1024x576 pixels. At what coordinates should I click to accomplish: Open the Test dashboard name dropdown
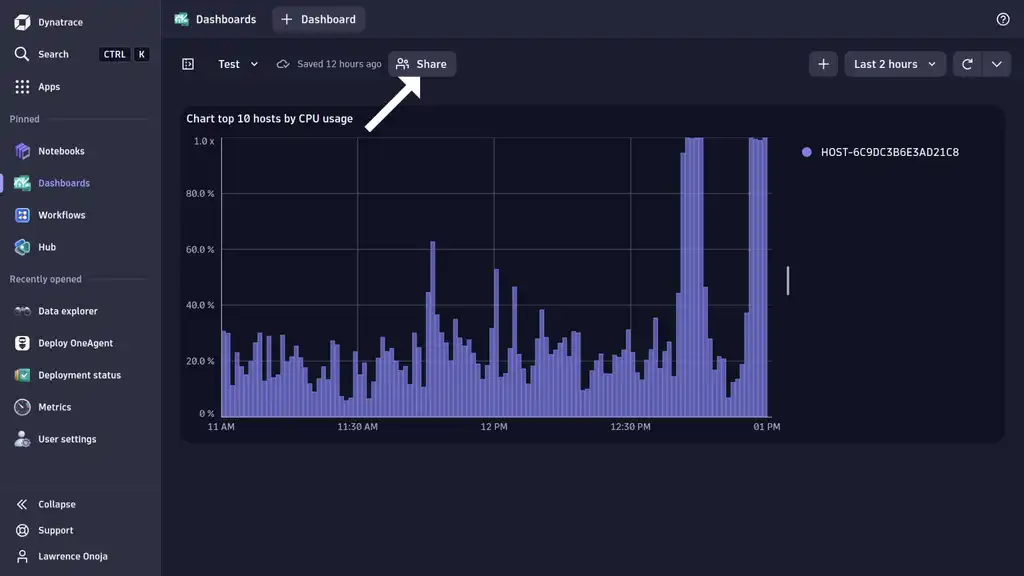[237, 63]
